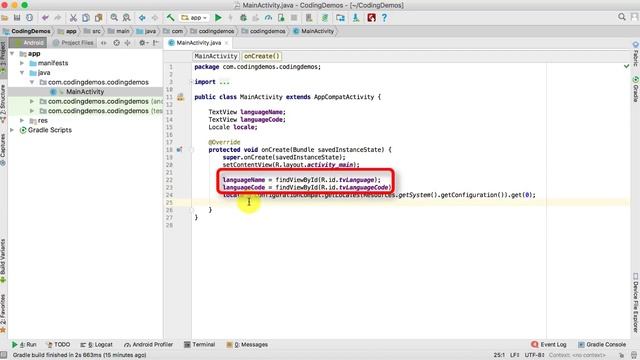Open the Gradle side panel
Image resolution: width=640 pixels, height=360 pixels.
(x=636, y=89)
